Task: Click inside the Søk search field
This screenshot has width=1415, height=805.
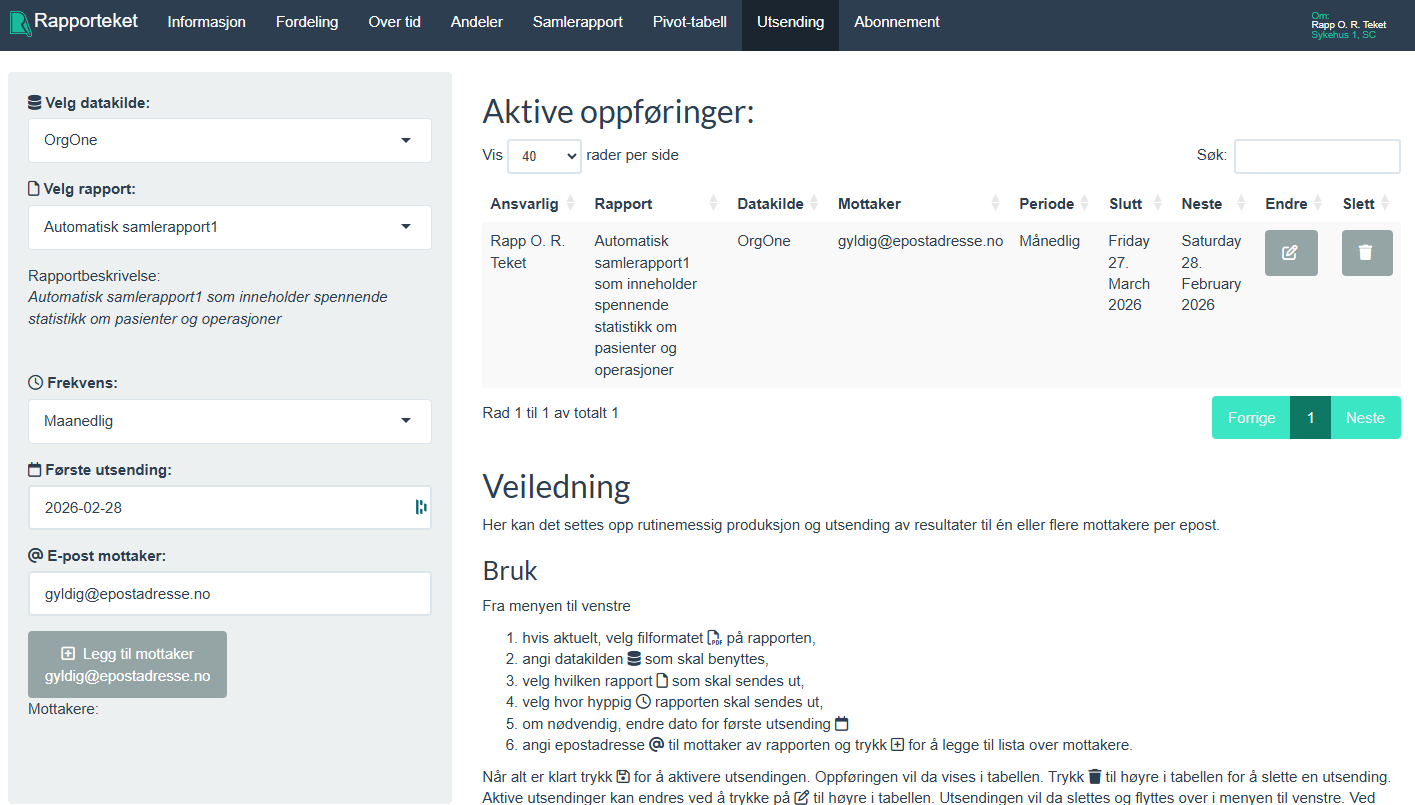Action: (1317, 156)
